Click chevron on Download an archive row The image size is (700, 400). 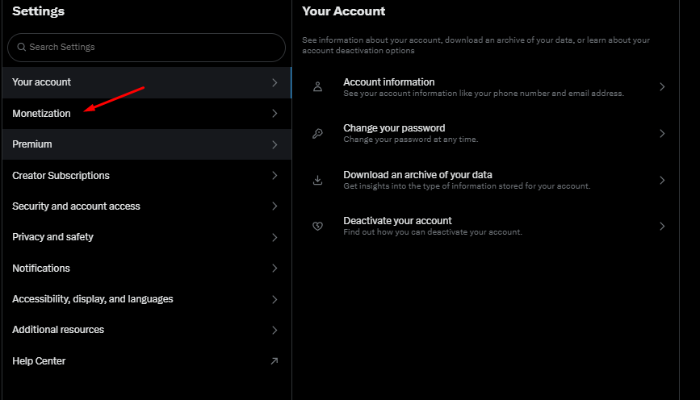click(x=662, y=180)
